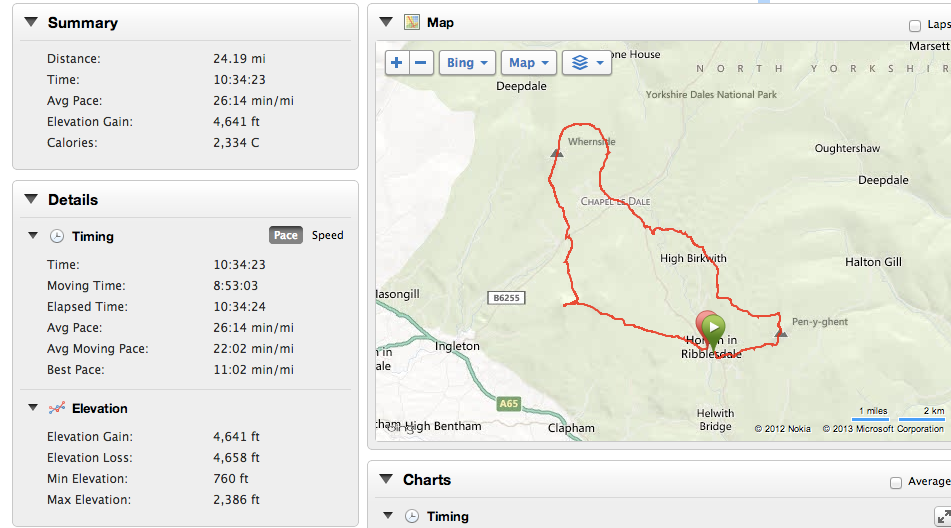Collapse the Elevation section
The height and width of the screenshot is (528, 951).
pos(33,408)
